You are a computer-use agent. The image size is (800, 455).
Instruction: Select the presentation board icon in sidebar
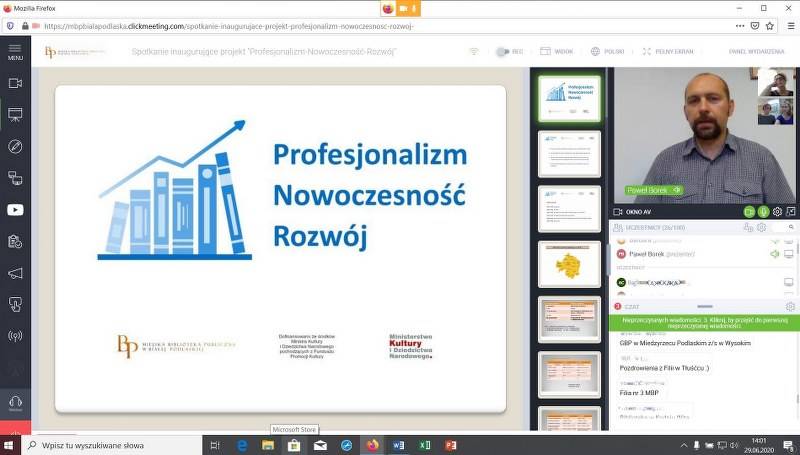point(15,115)
